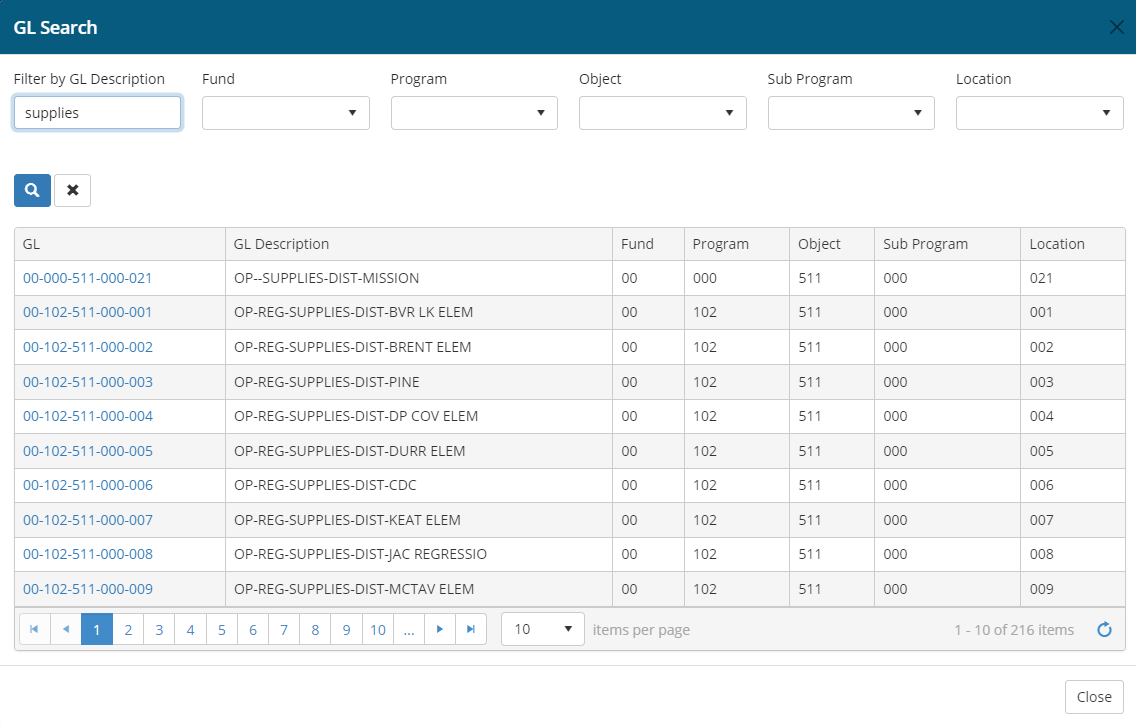Screen dimensions: 1136x726
Task: Click the blue magnifier search button
Action: [32, 190]
